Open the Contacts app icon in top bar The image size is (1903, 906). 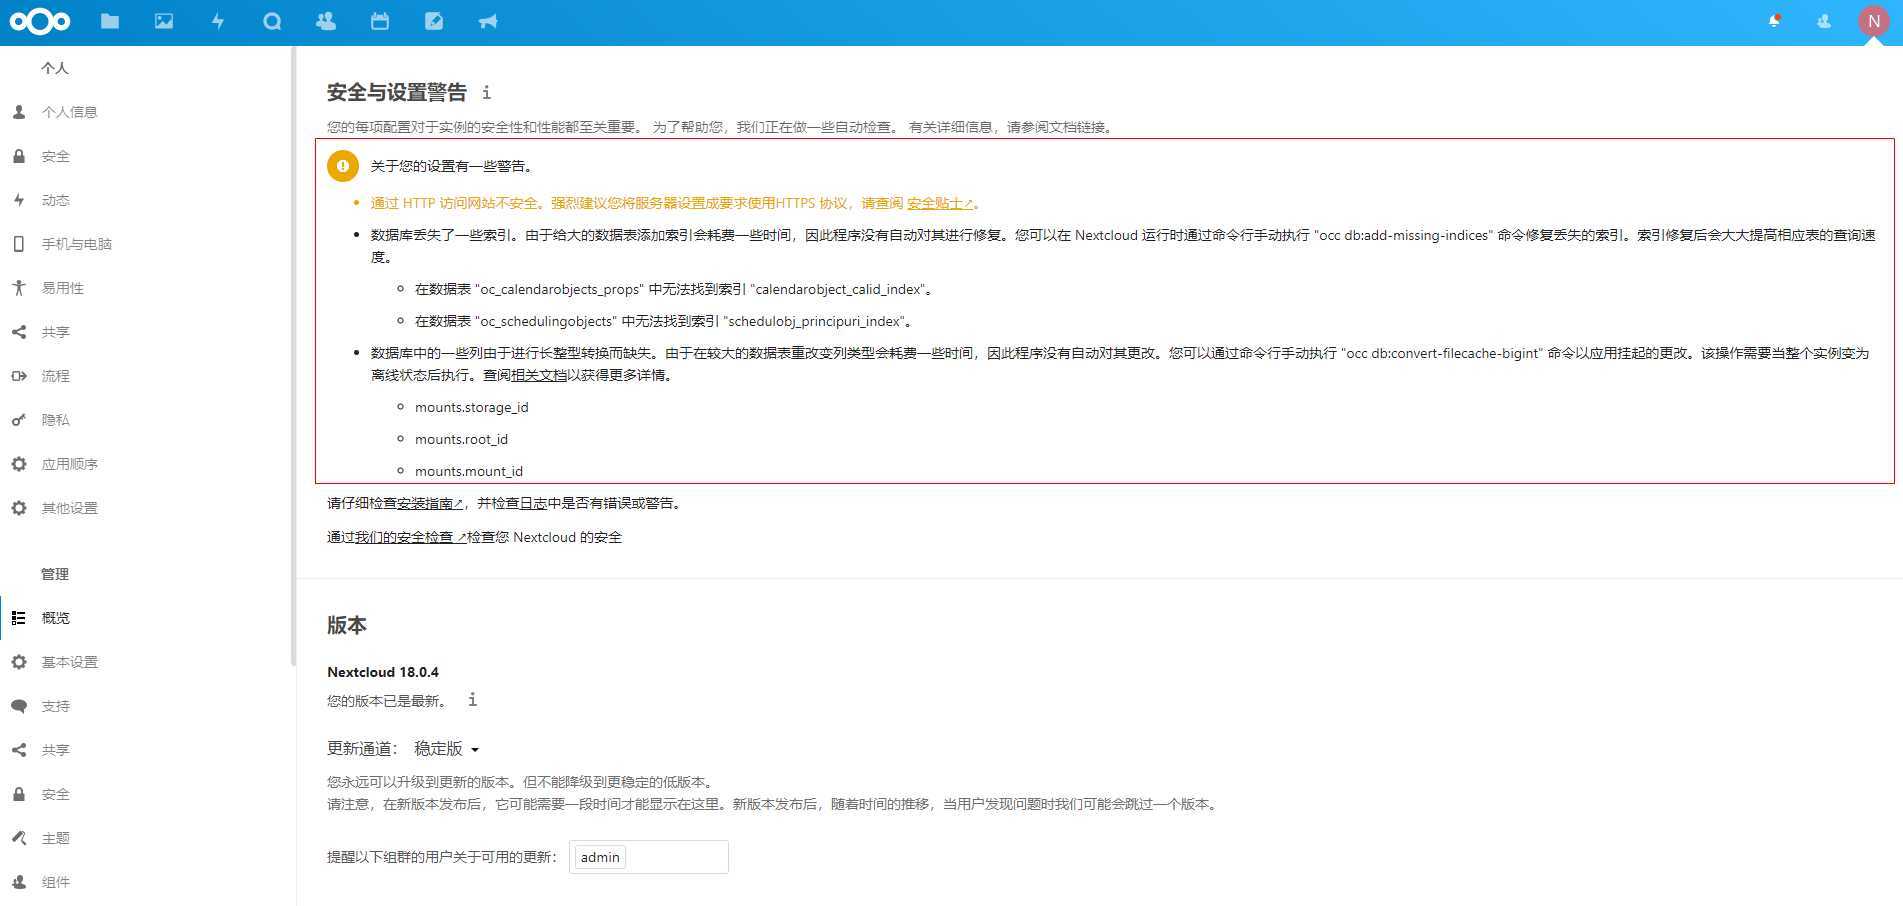[326, 21]
